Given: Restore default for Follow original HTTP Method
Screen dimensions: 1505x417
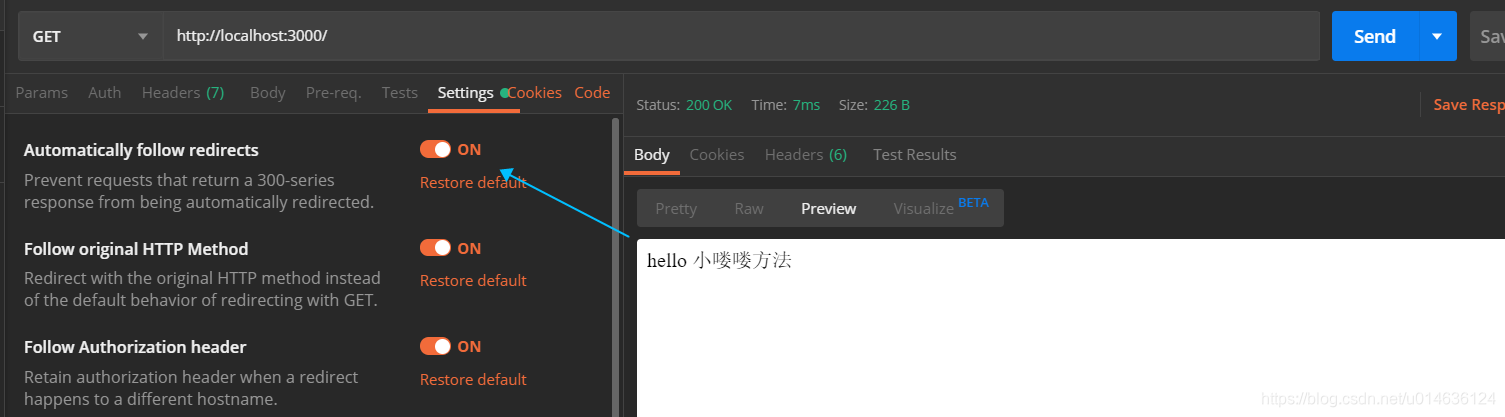Looking at the screenshot, I should coord(473,280).
